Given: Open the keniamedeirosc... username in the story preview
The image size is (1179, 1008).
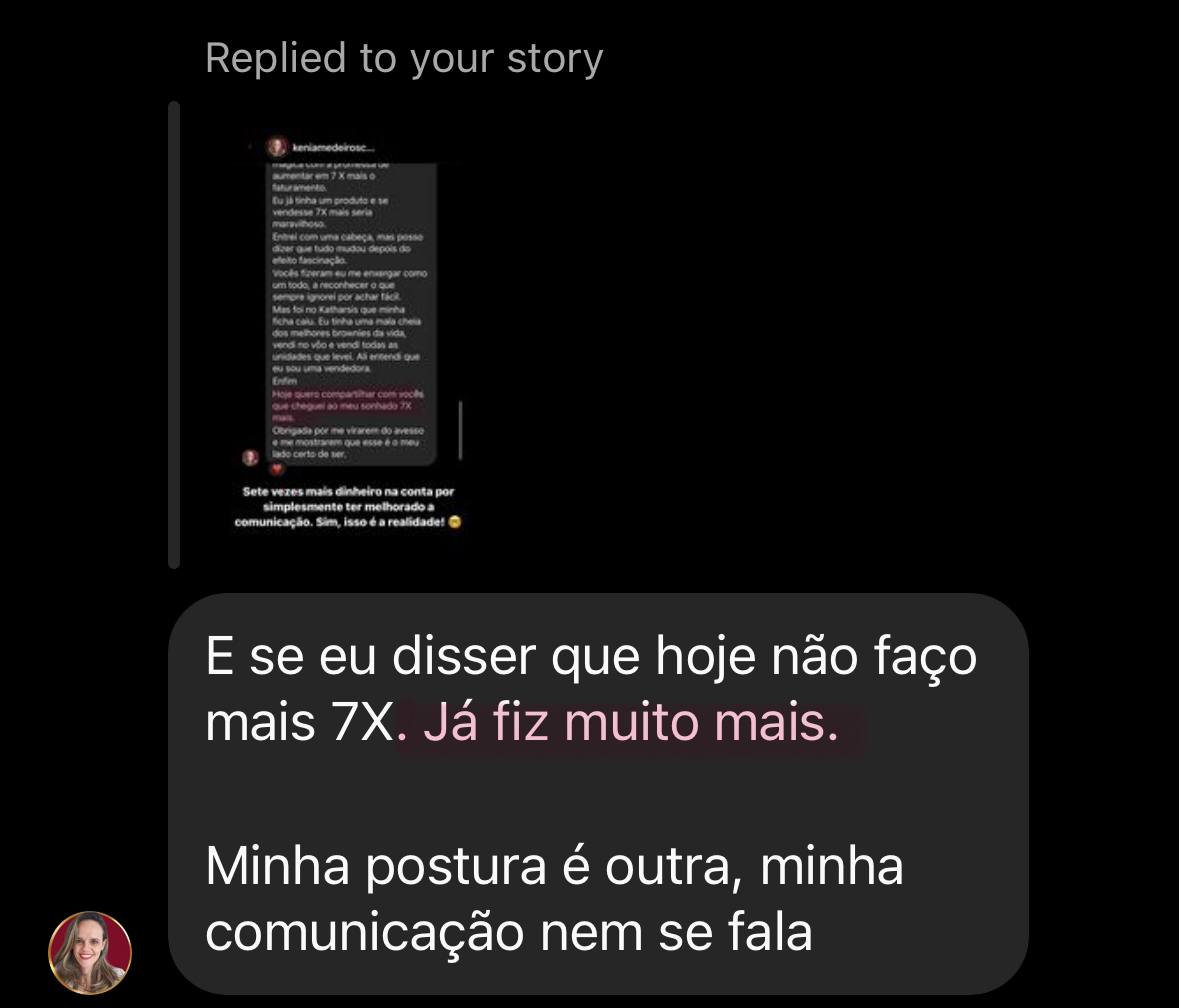Looking at the screenshot, I should [333, 147].
